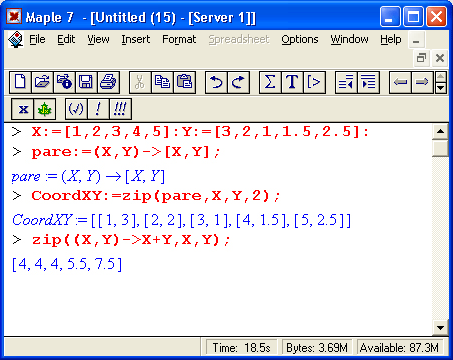This screenshot has width=453, height=360.
Task: Open the Help menu
Action: coord(391,39)
